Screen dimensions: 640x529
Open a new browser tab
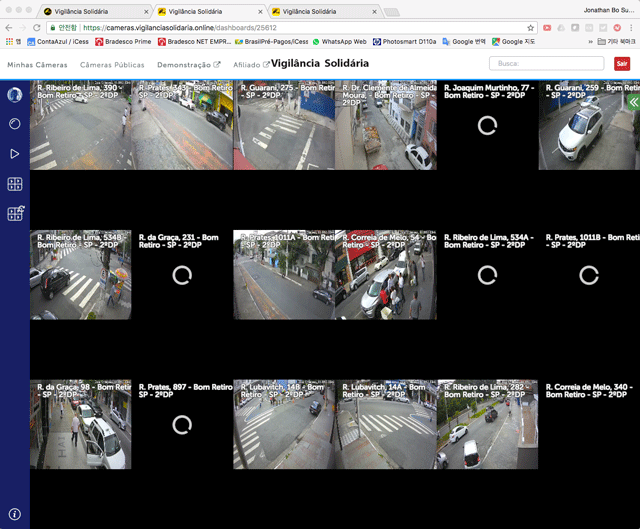tap(392, 12)
